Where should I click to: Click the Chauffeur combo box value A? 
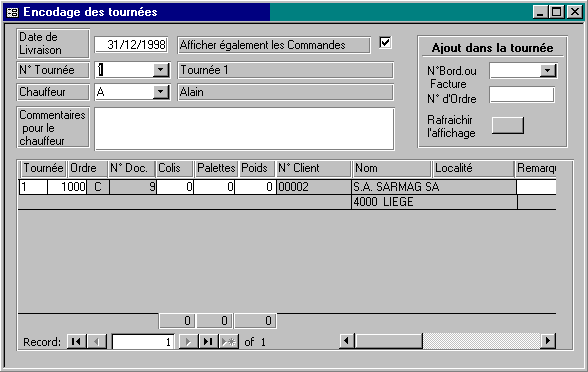(x=124, y=92)
